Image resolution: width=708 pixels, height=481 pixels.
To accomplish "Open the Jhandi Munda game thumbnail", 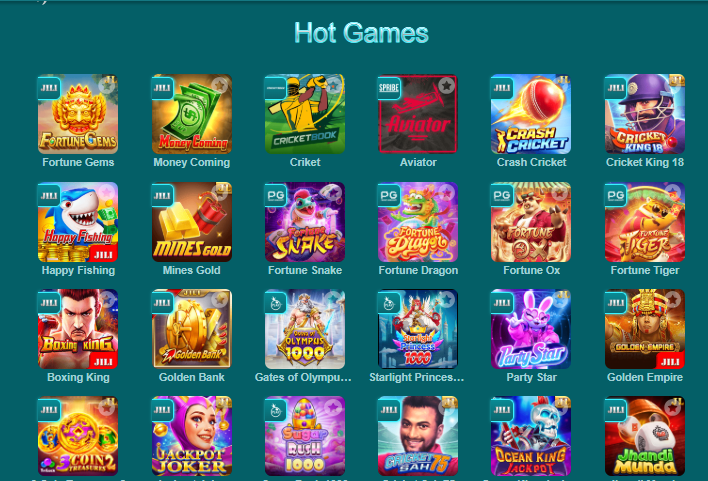I will (x=645, y=436).
